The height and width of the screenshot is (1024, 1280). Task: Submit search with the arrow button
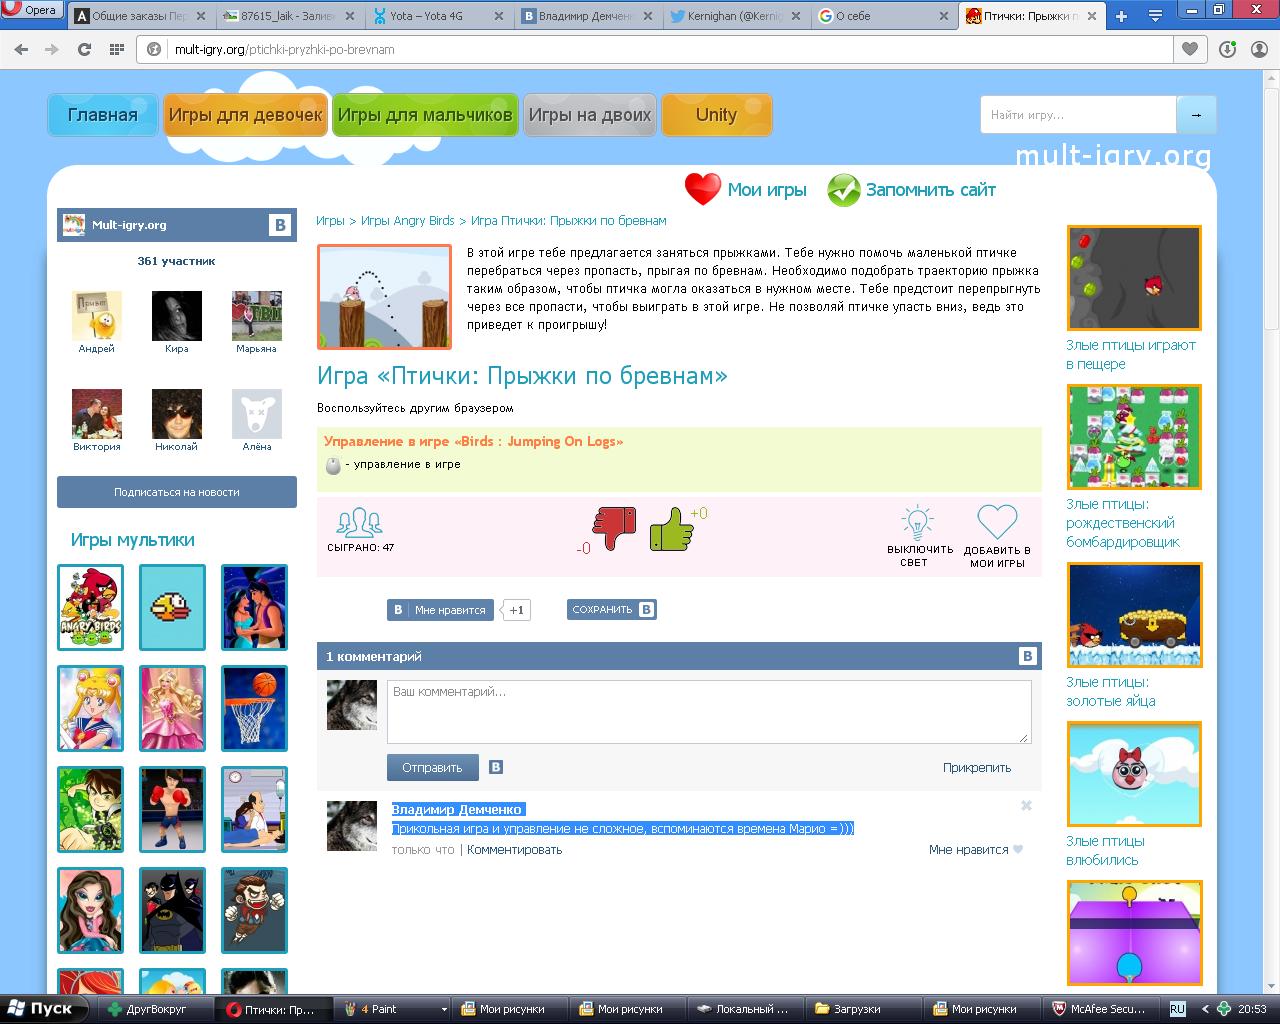pos(1196,115)
